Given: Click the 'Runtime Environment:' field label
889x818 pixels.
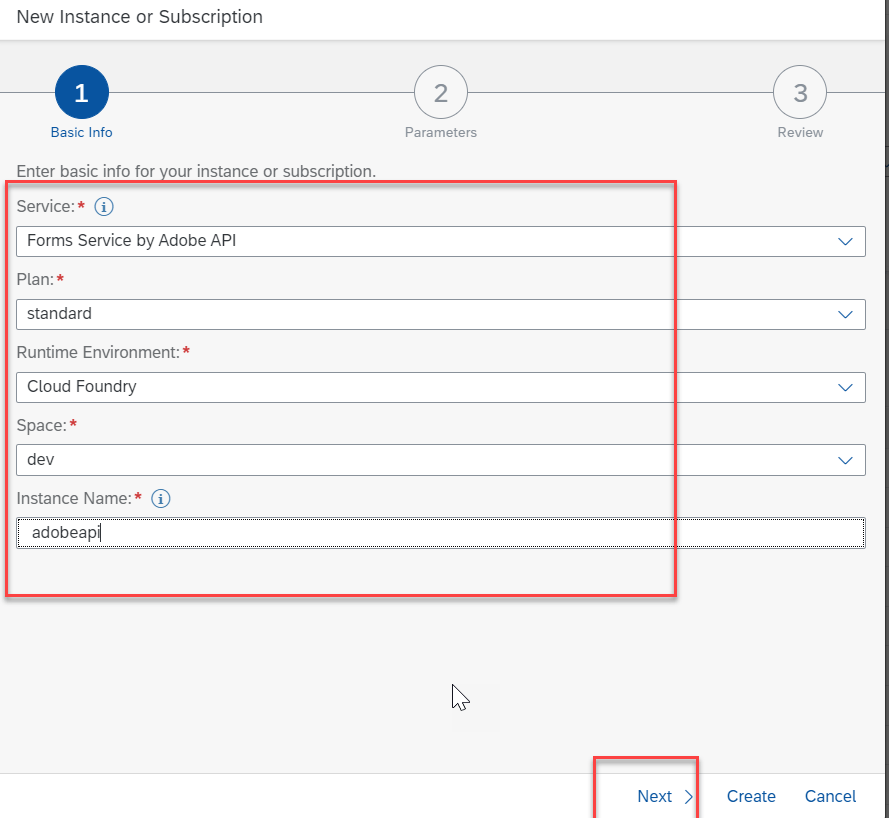Looking at the screenshot, I should (98, 353).
